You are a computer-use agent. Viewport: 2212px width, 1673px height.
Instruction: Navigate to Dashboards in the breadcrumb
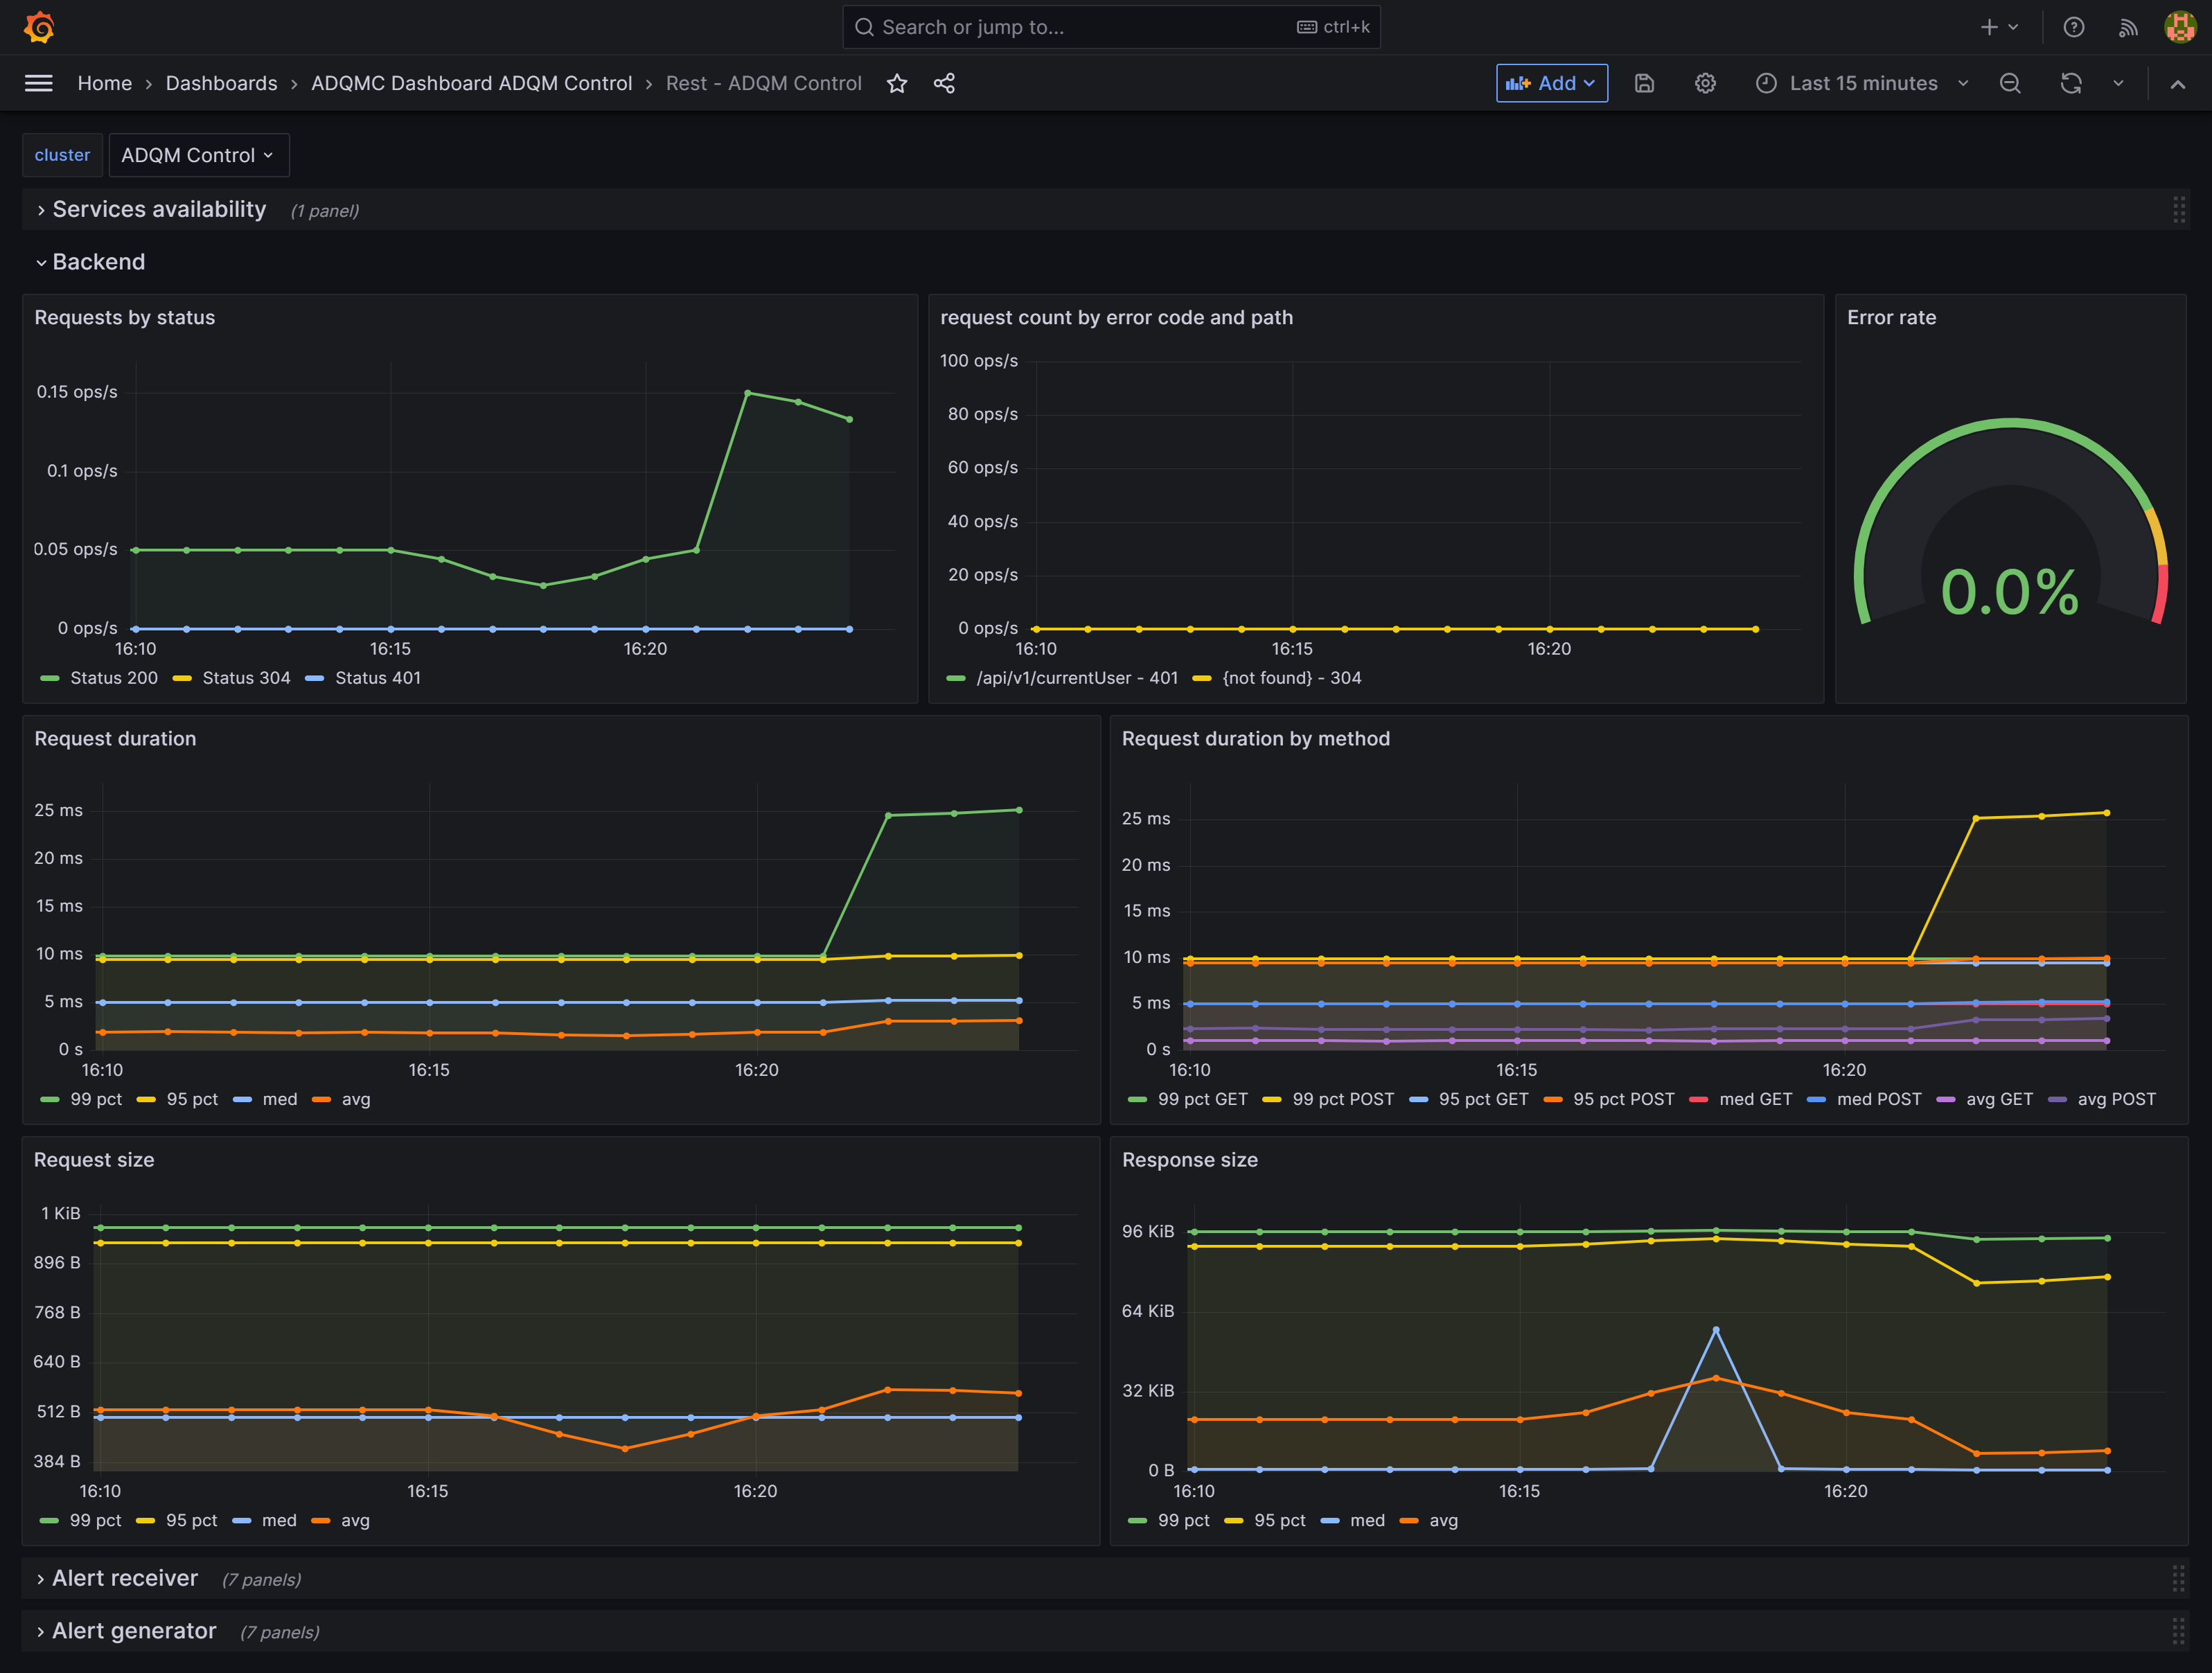(221, 83)
